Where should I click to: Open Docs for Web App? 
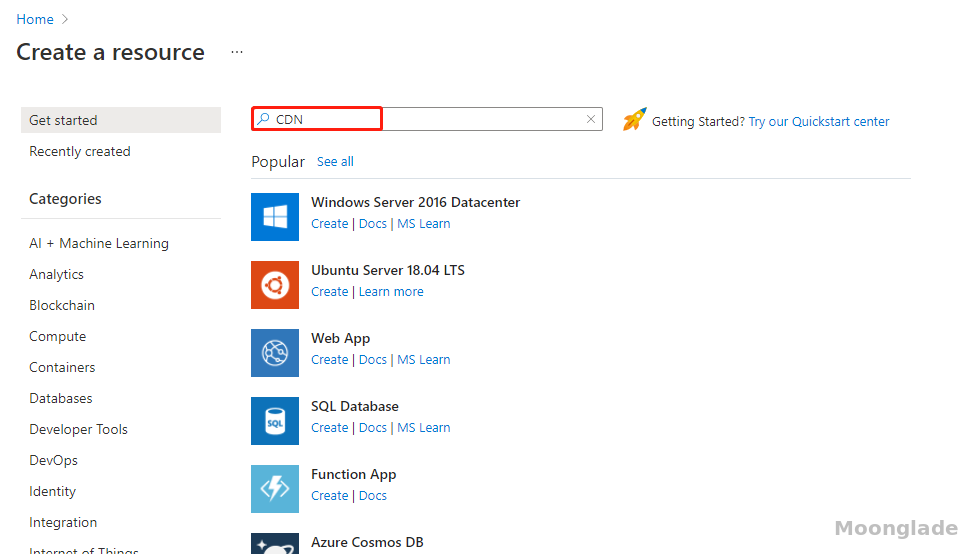[373, 360]
